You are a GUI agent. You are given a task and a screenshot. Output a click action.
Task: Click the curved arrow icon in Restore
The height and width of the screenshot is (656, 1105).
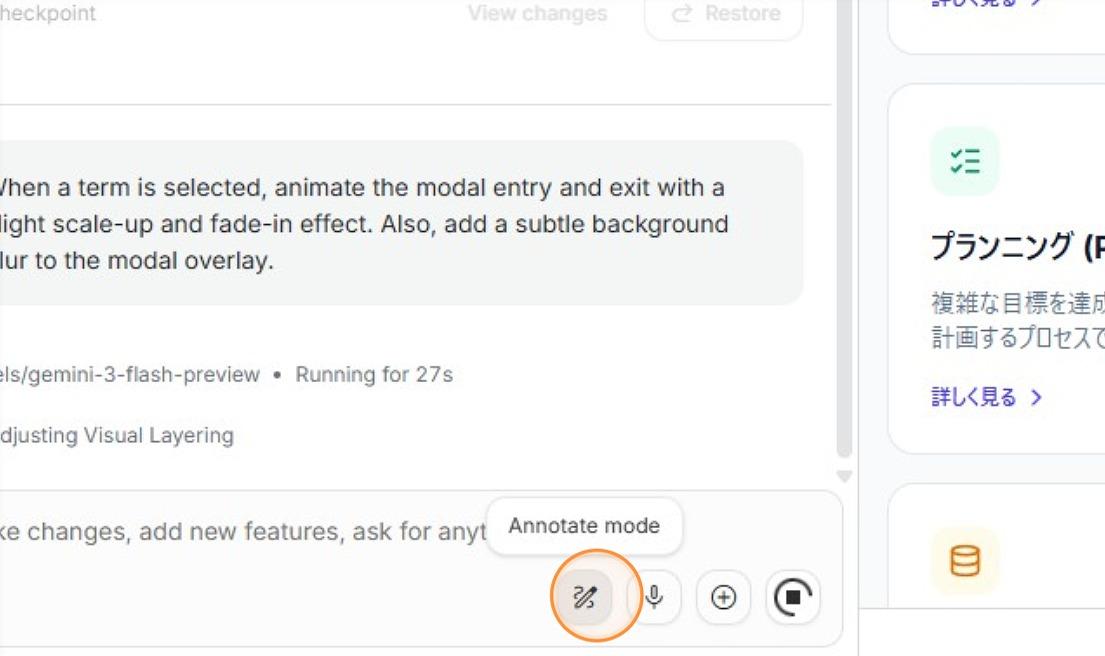coord(683,14)
